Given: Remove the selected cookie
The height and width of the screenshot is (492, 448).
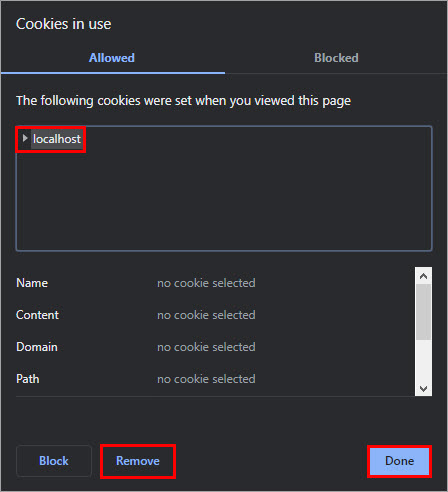Looking at the screenshot, I should tap(138, 461).
